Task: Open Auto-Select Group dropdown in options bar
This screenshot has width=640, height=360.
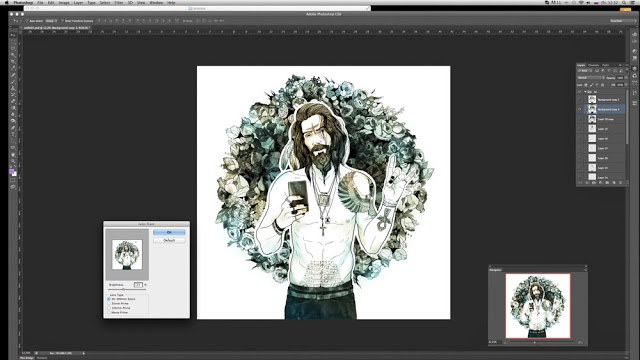Action: (51, 21)
